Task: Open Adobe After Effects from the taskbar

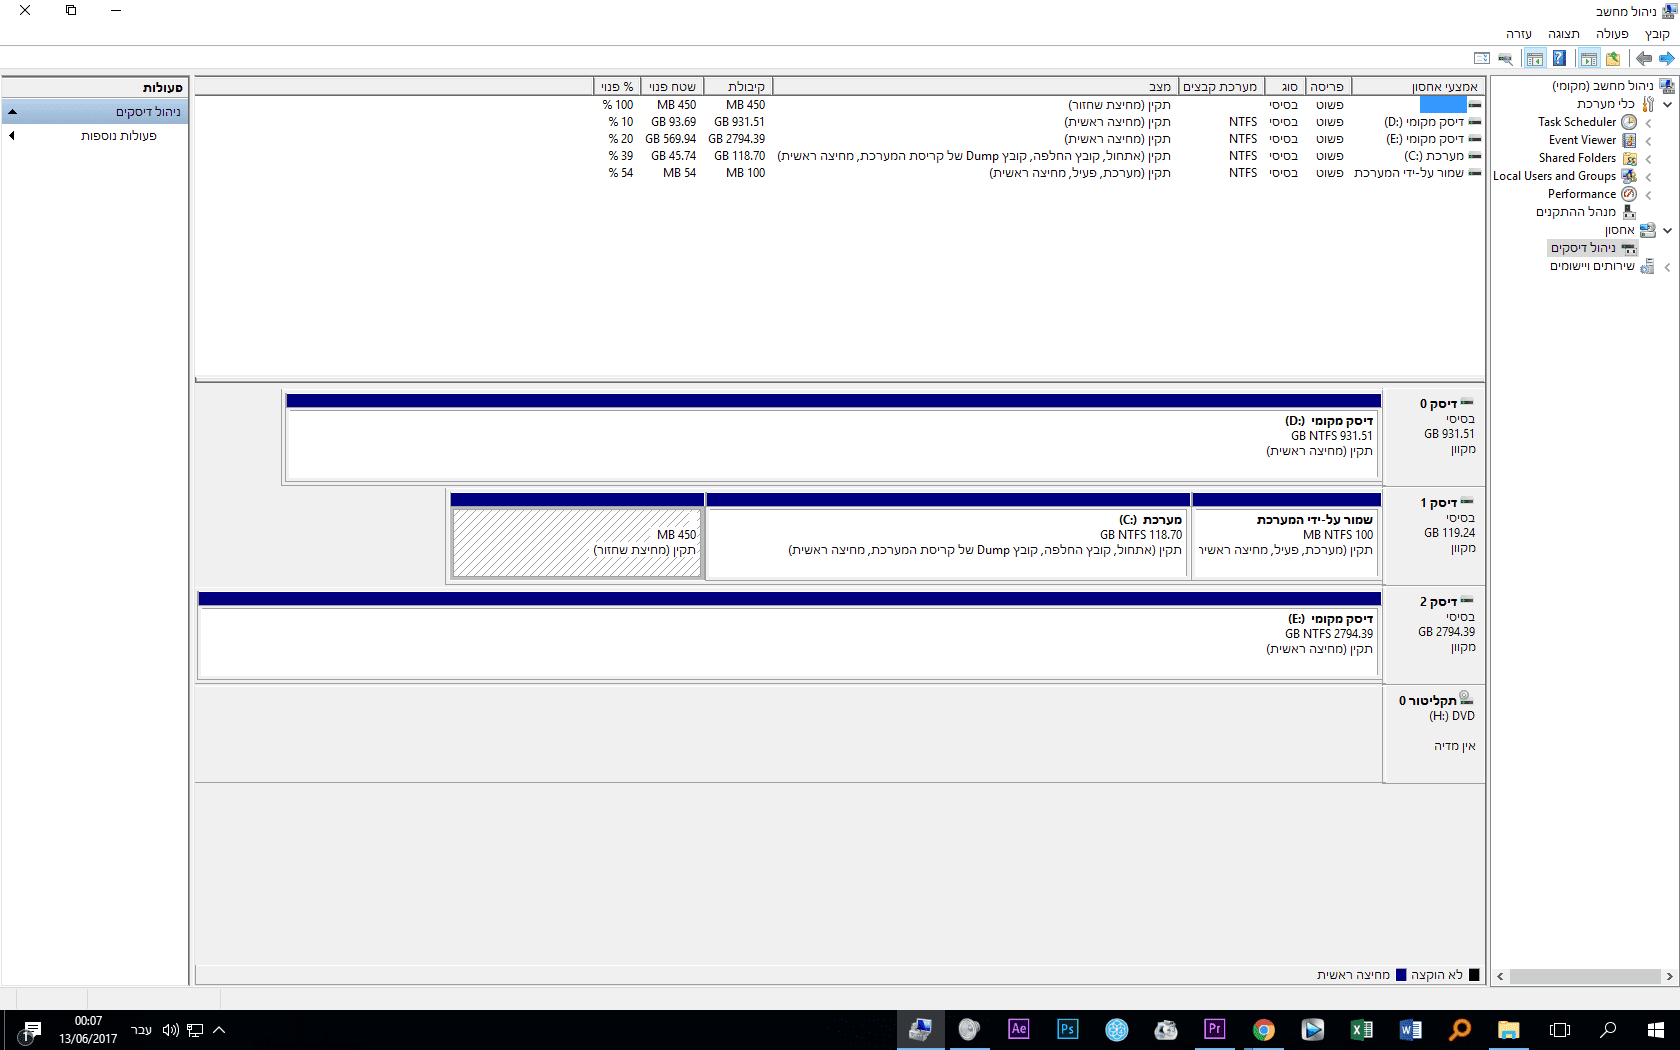Action: [x=1018, y=1029]
